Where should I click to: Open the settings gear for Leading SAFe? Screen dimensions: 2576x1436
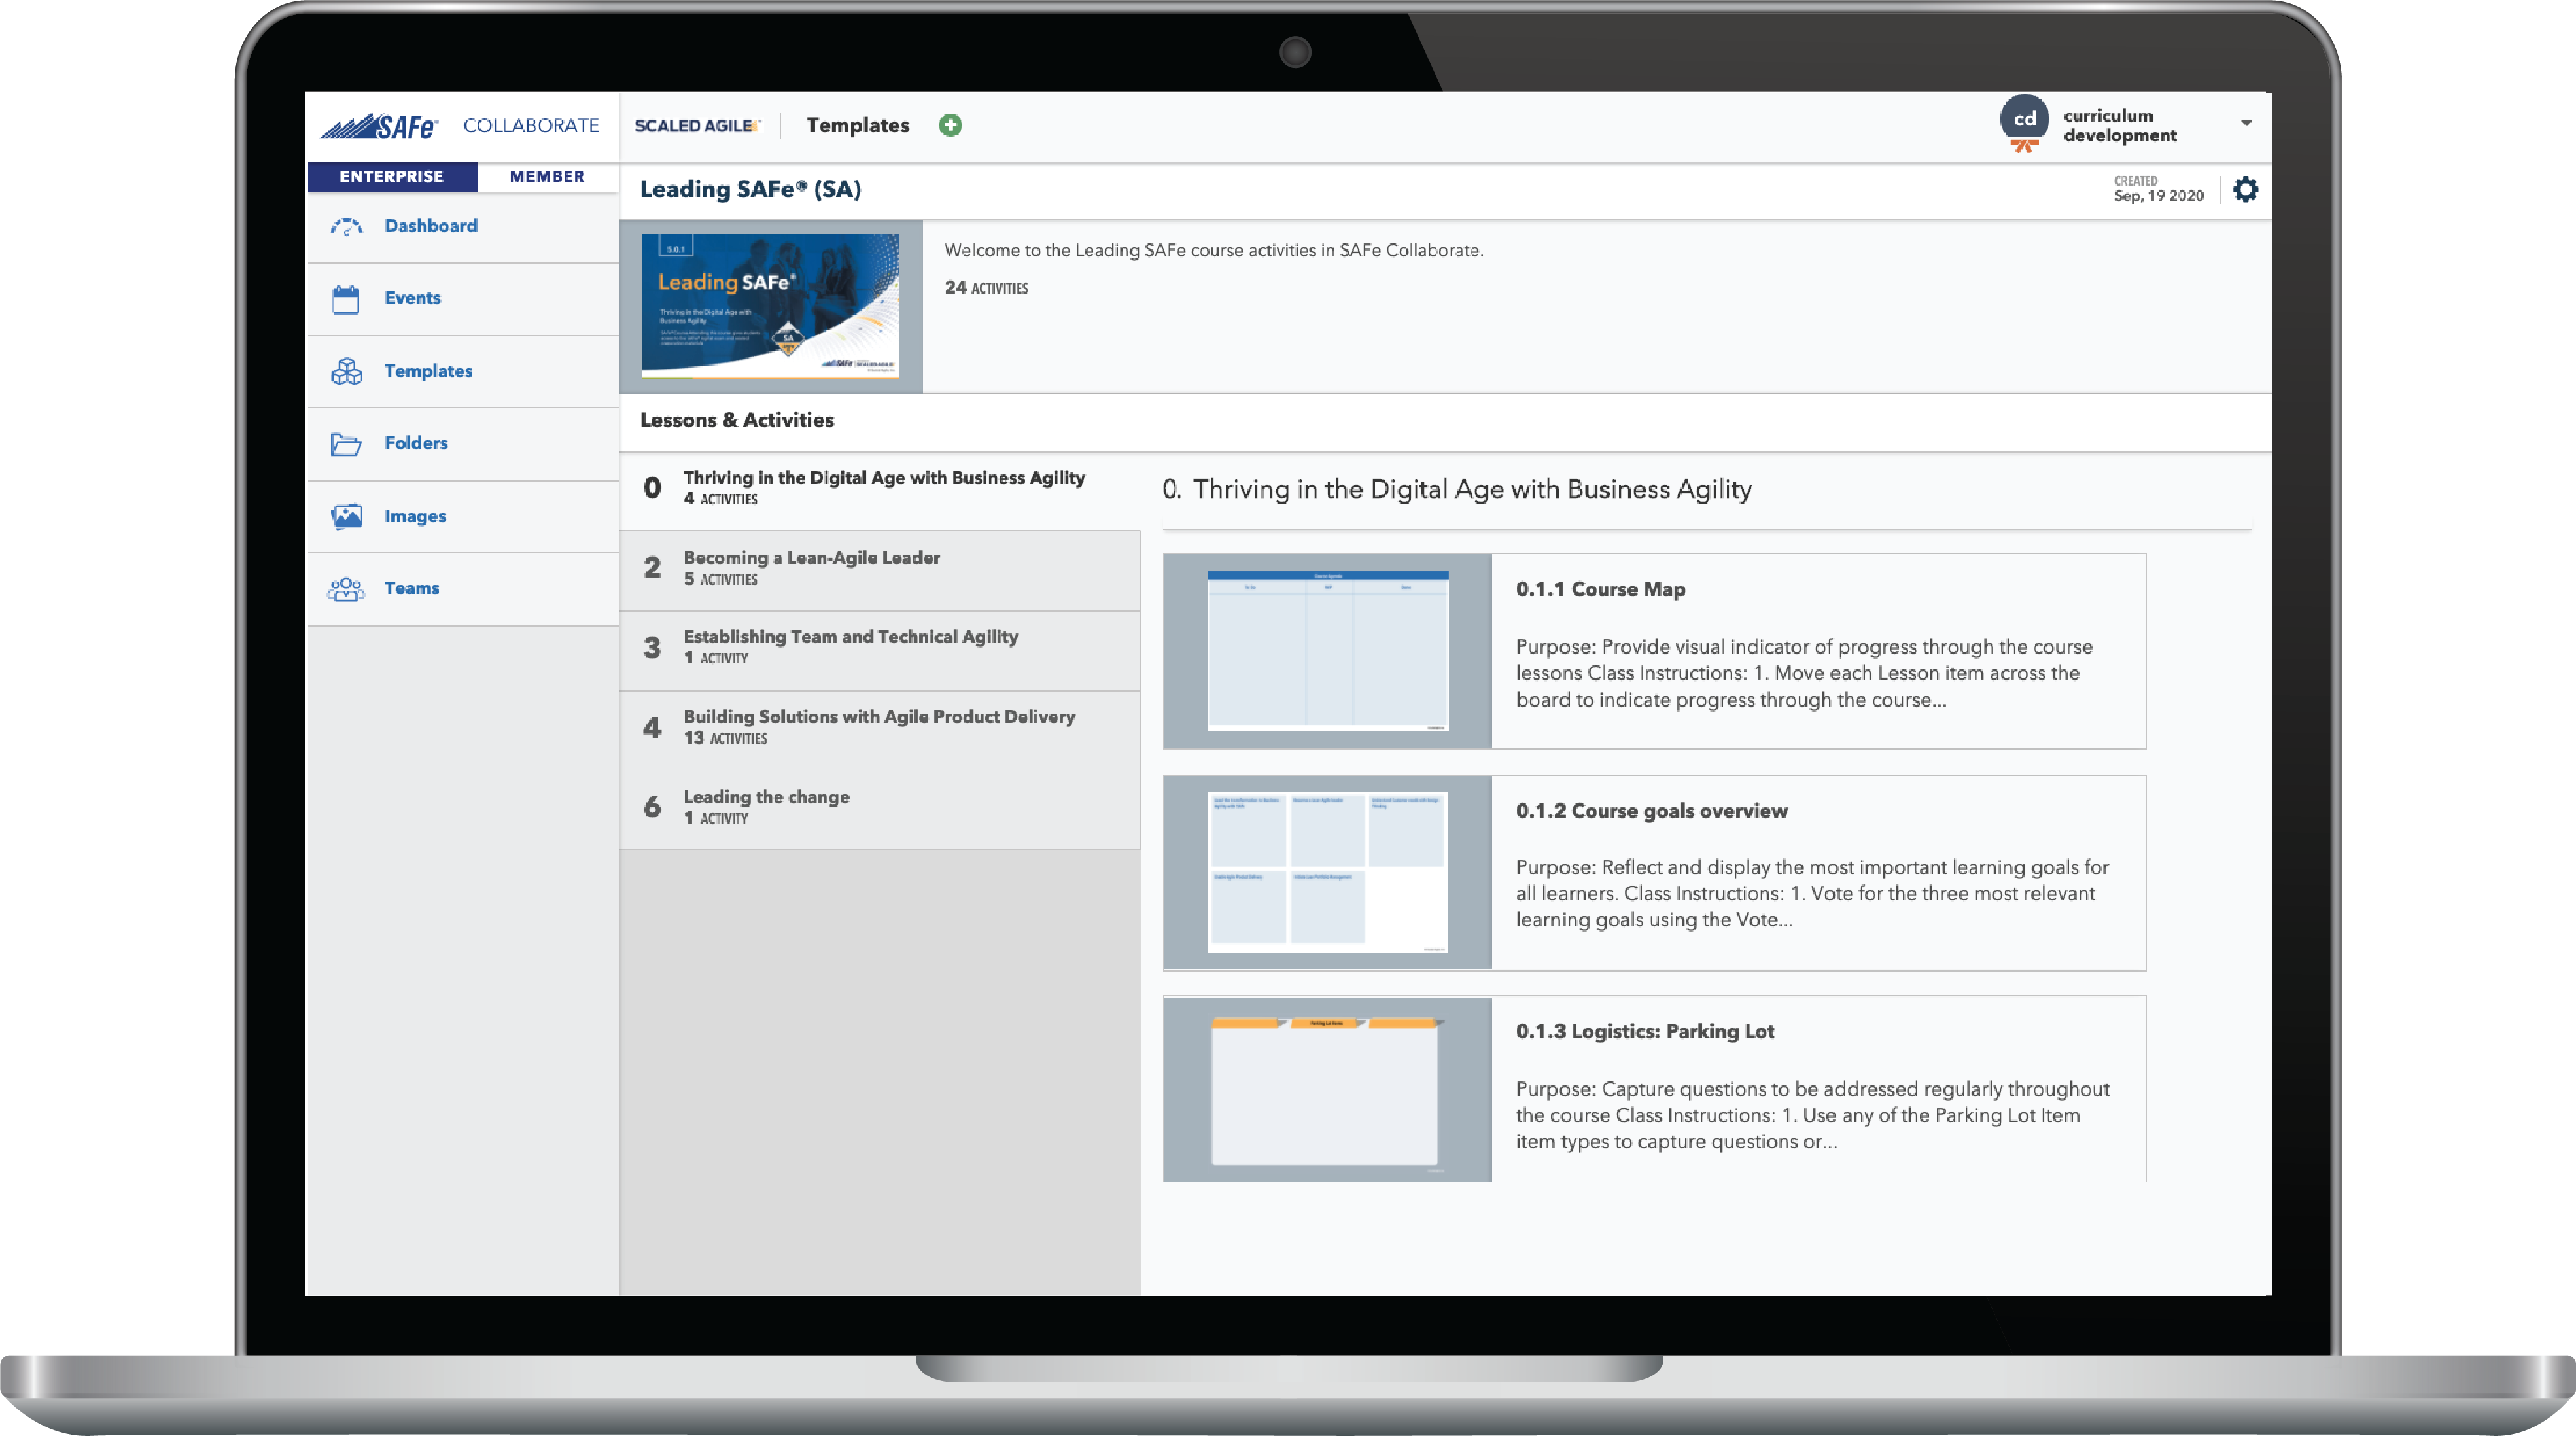coord(2245,189)
